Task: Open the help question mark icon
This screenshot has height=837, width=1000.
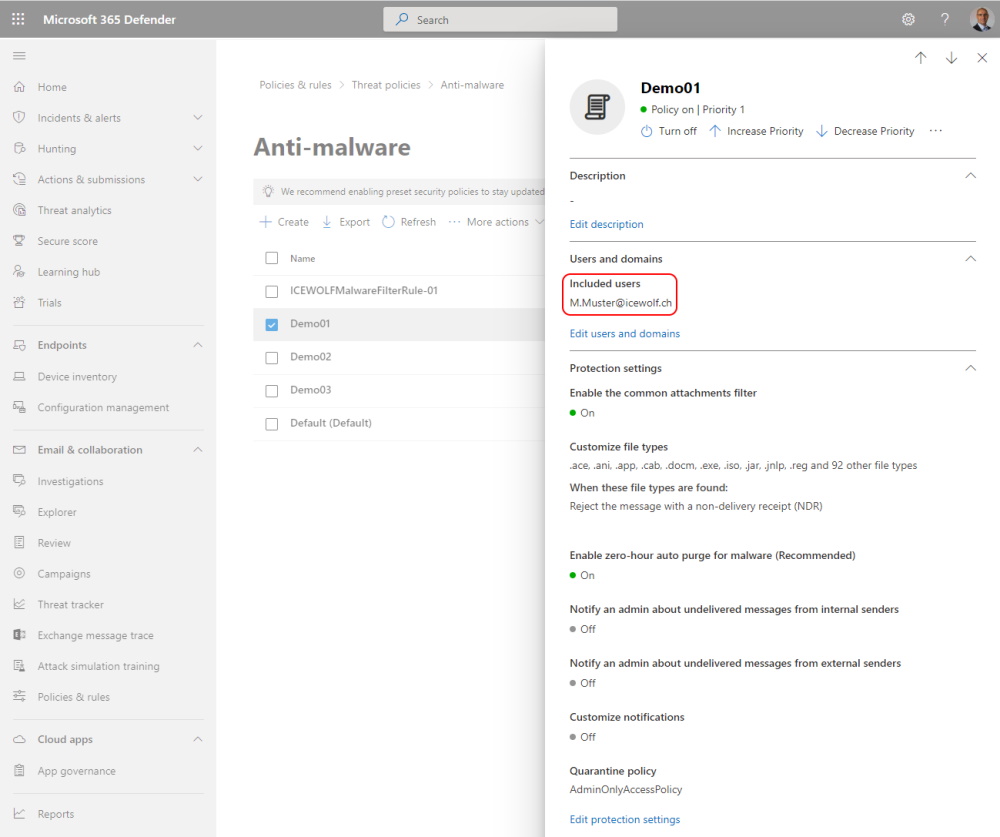Action: (x=945, y=19)
